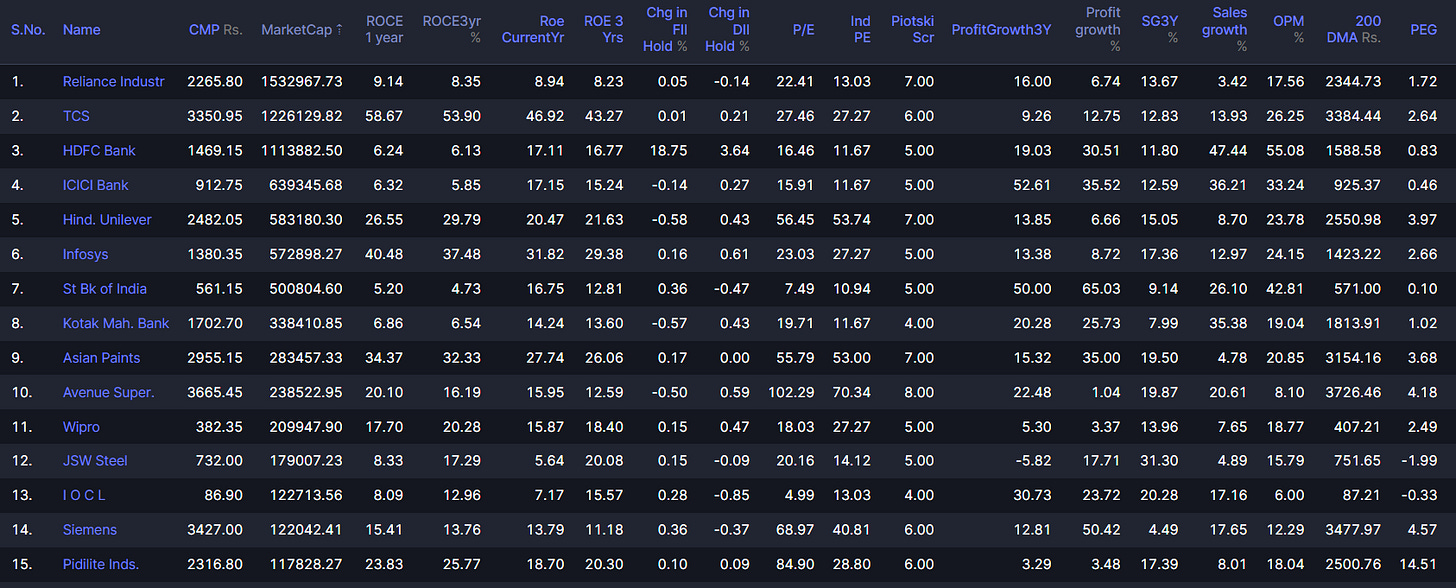
Task: Sort by ROCE3yr % column header
Action: (451, 30)
